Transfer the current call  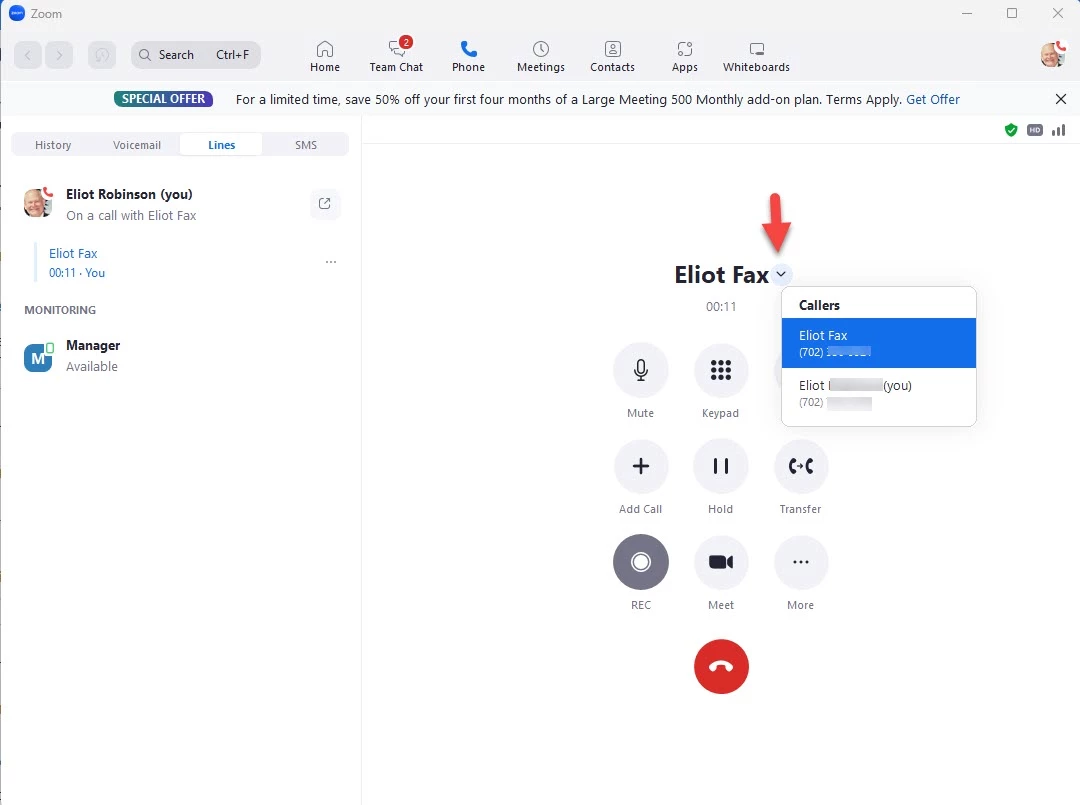click(x=800, y=466)
